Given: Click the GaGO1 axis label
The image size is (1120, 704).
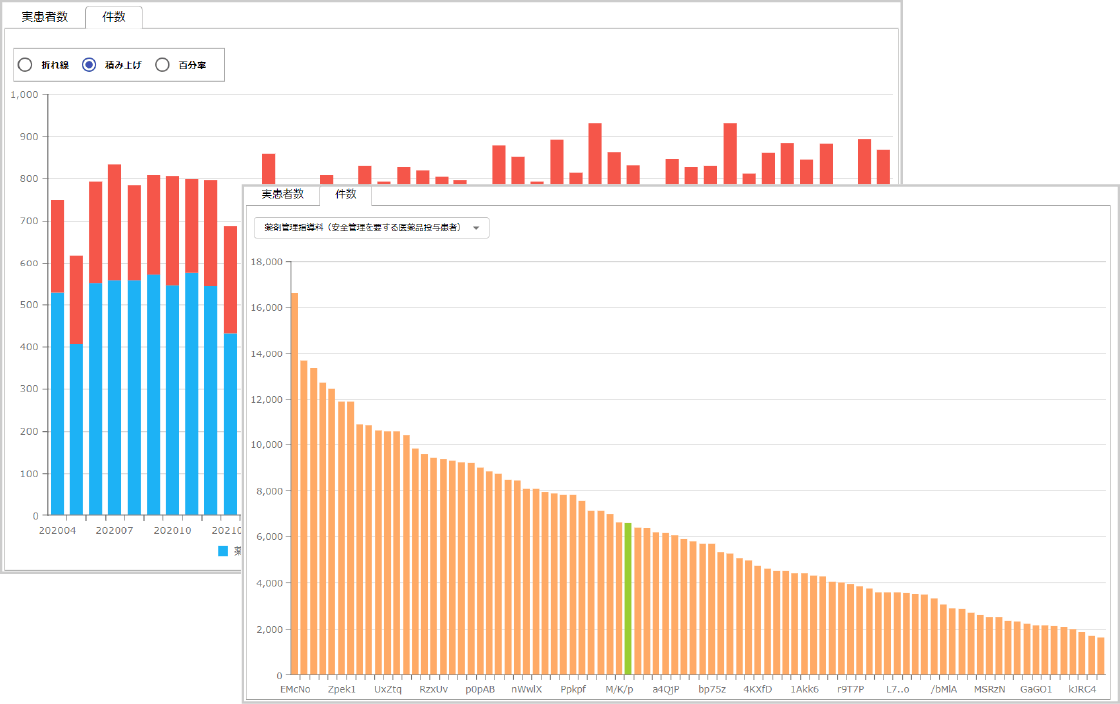Looking at the screenshot, I should pyautogui.click(x=1036, y=690).
